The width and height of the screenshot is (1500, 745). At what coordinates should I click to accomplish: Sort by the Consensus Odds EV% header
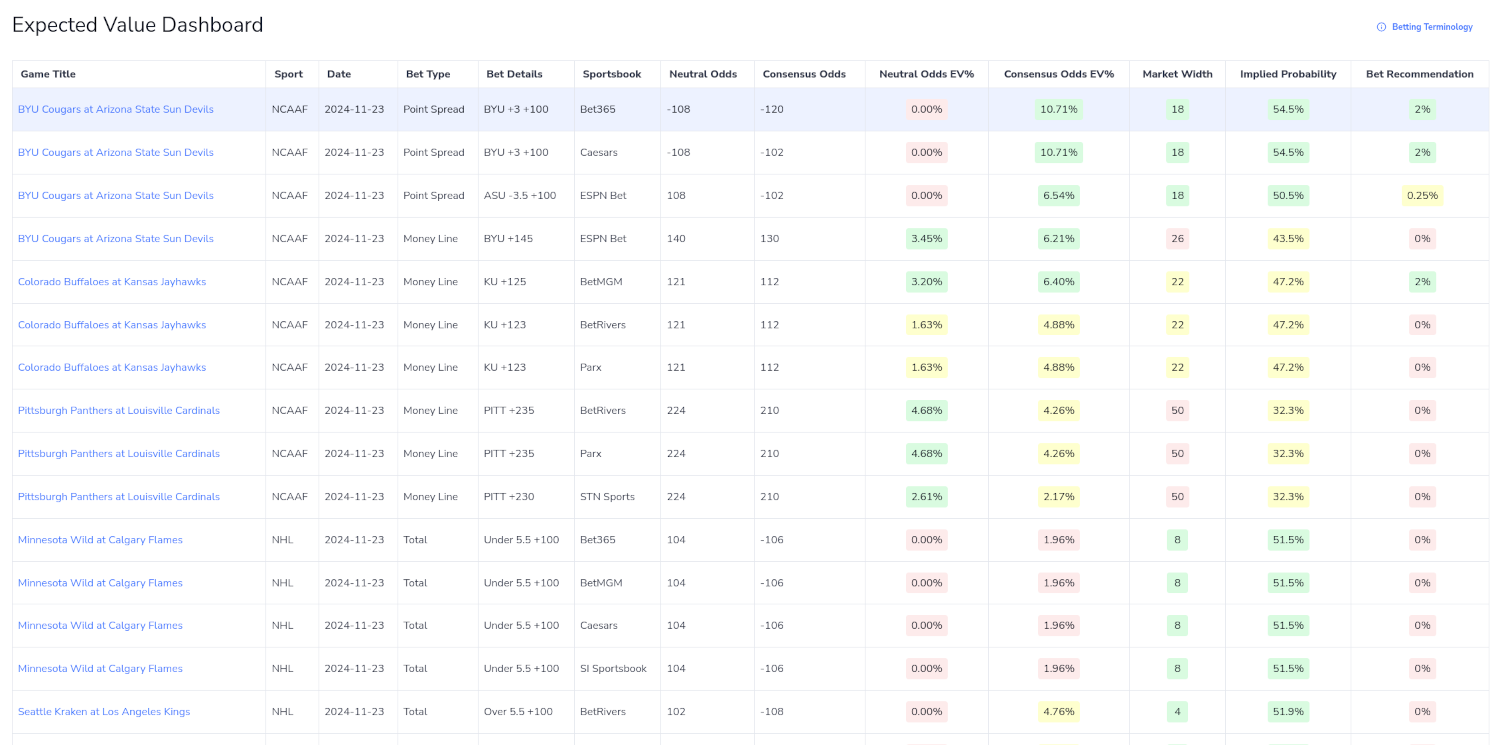(1059, 73)
